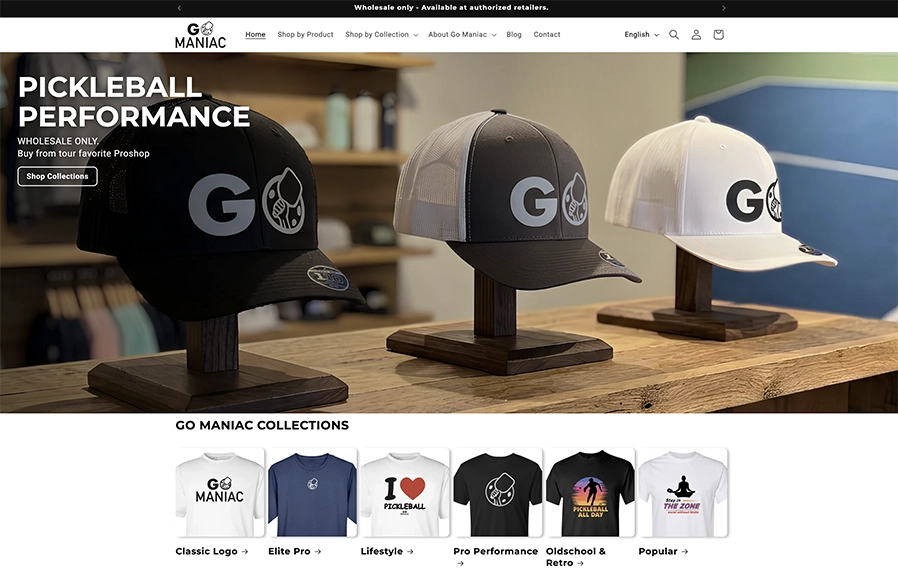Click the GO MANIAC COLLECTIONS heading

[x=262, y=425]
